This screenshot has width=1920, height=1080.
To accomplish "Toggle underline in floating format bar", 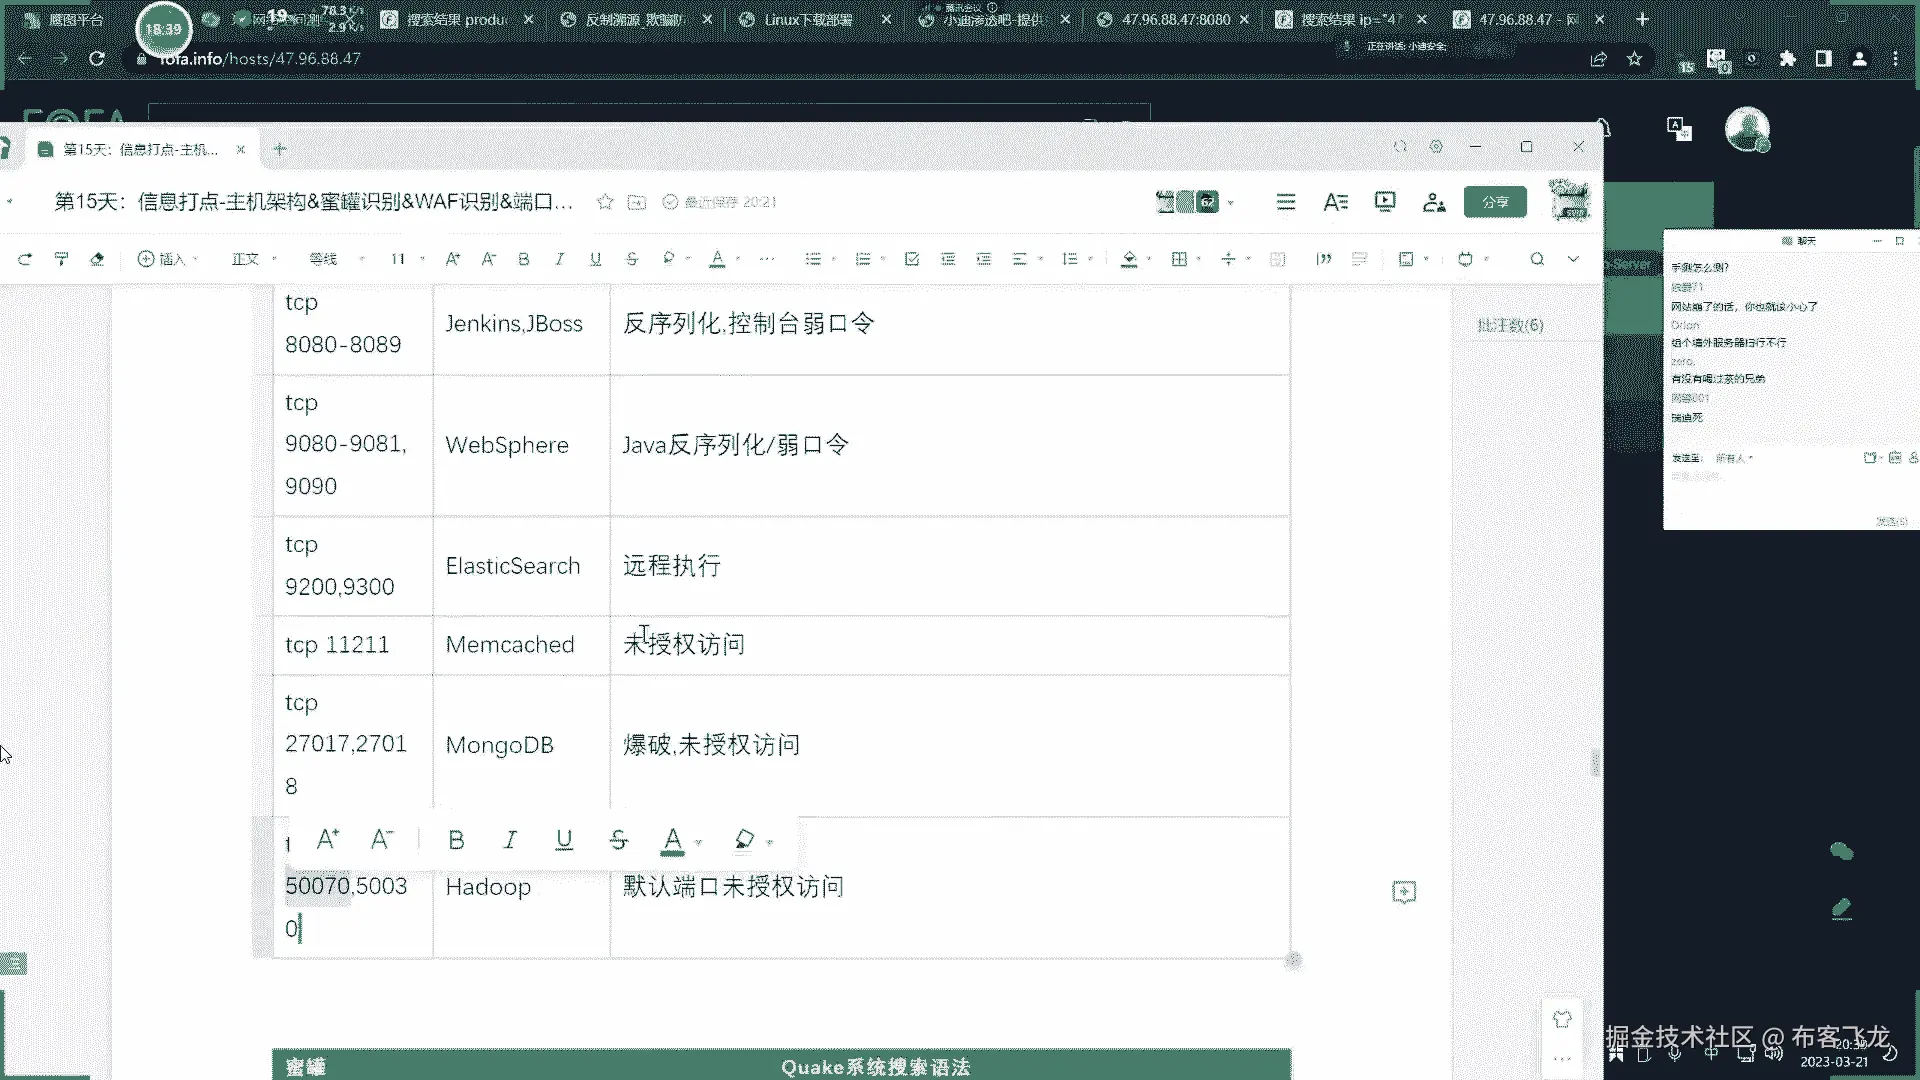I will coord(564,840).
